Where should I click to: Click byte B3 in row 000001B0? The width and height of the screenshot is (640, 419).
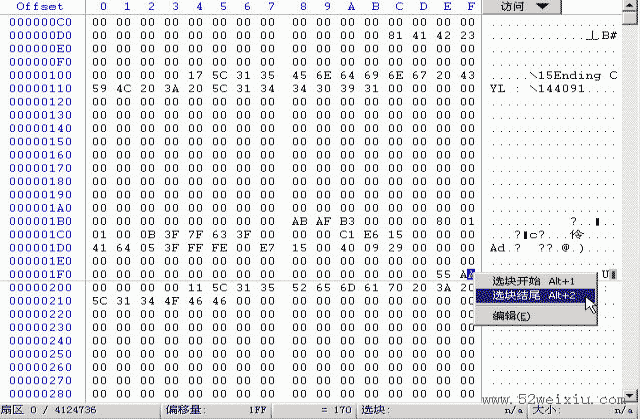(347, 221)
